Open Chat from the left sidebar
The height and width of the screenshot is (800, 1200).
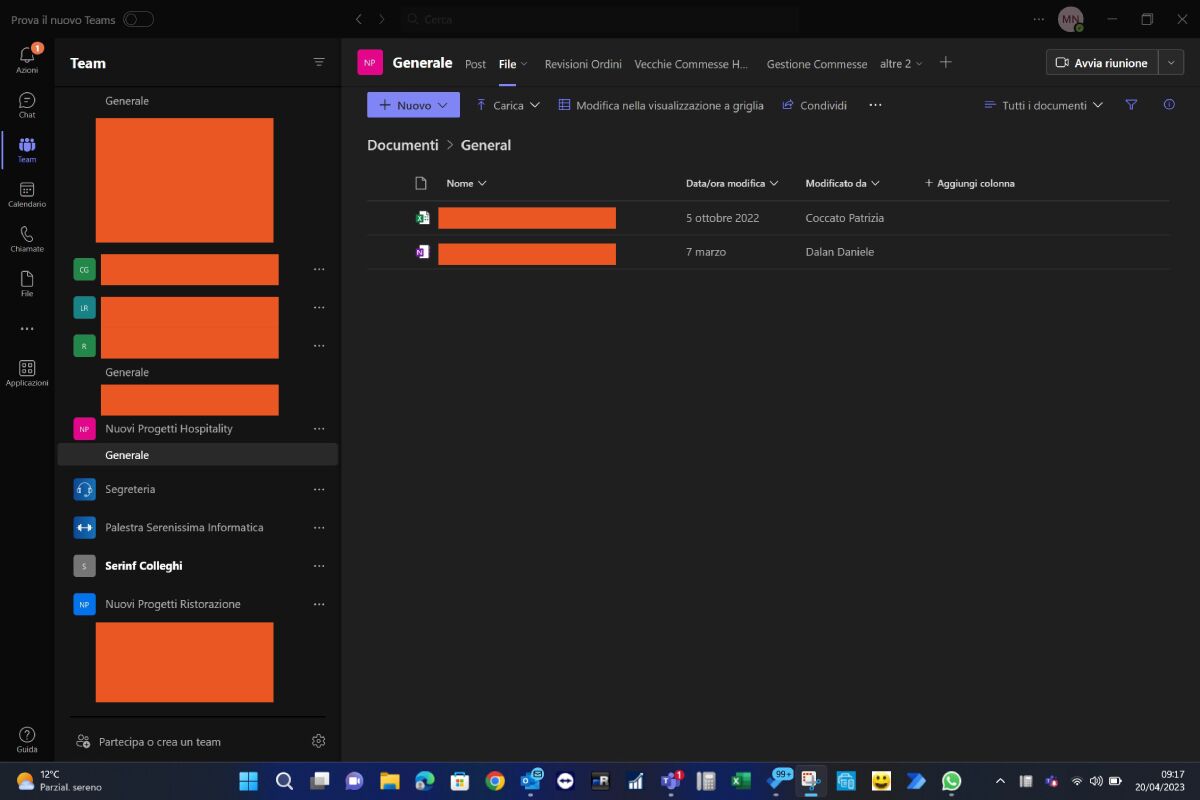tap(26, 104)
